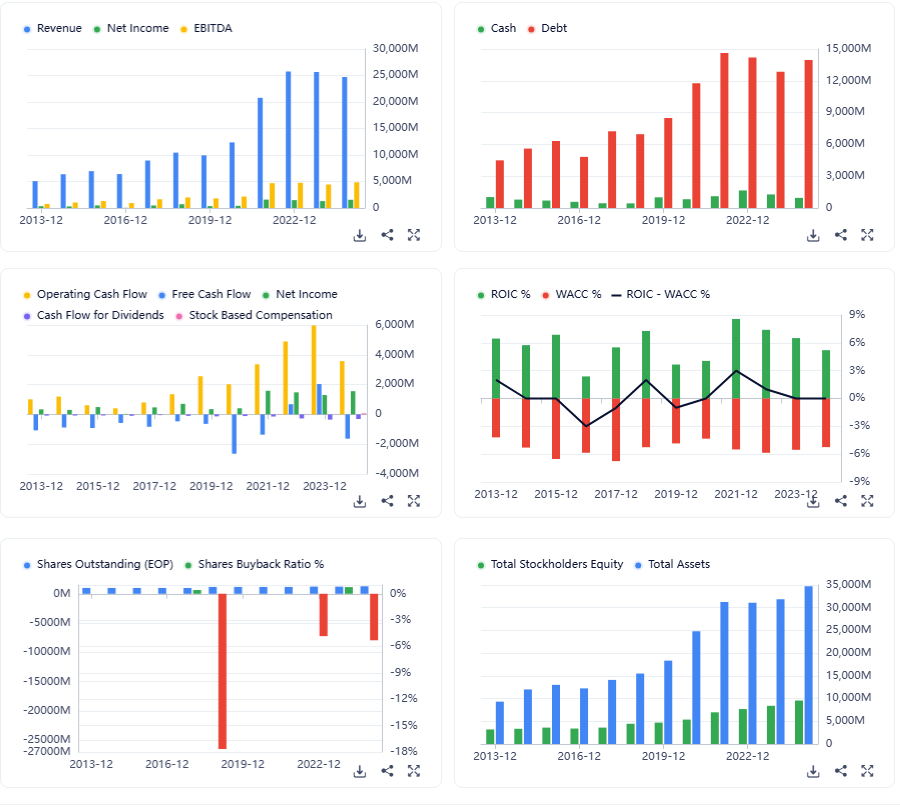Download the Total Assets chart
This screenshot has height=810, width=900.
(x=813, y=771)
